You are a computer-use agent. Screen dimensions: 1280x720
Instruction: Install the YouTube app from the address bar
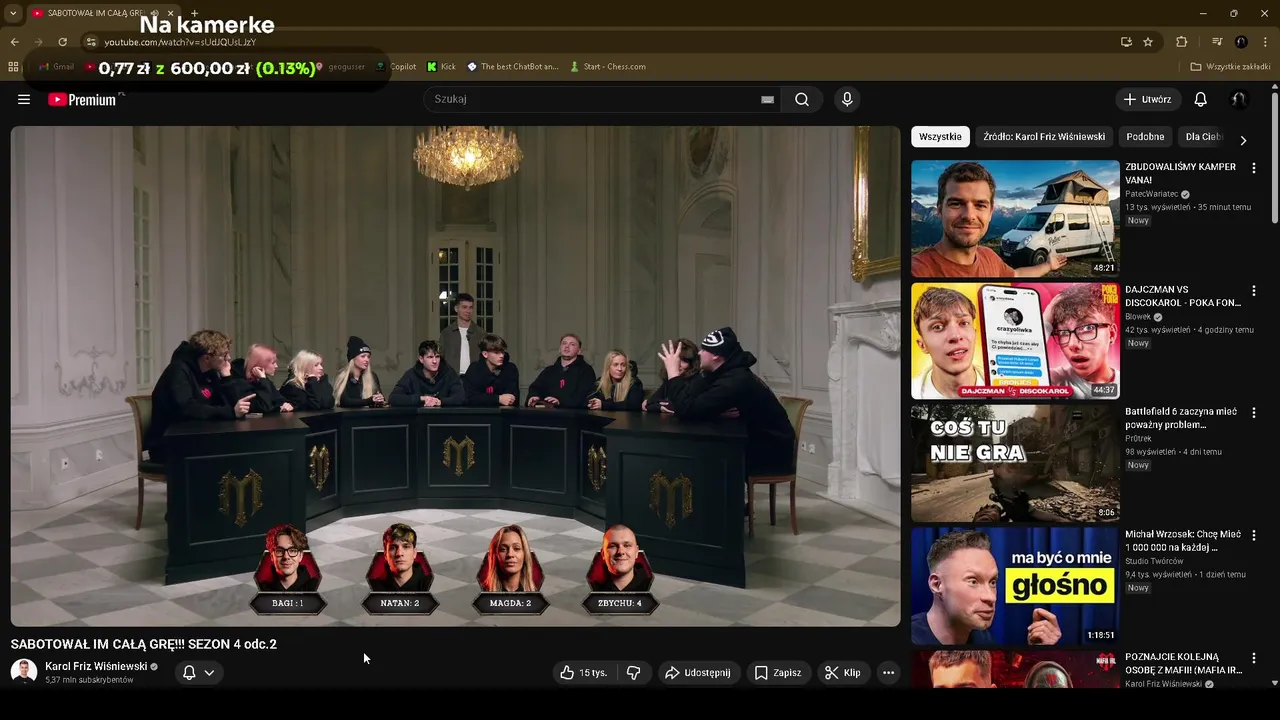[x=1127, y=42]
